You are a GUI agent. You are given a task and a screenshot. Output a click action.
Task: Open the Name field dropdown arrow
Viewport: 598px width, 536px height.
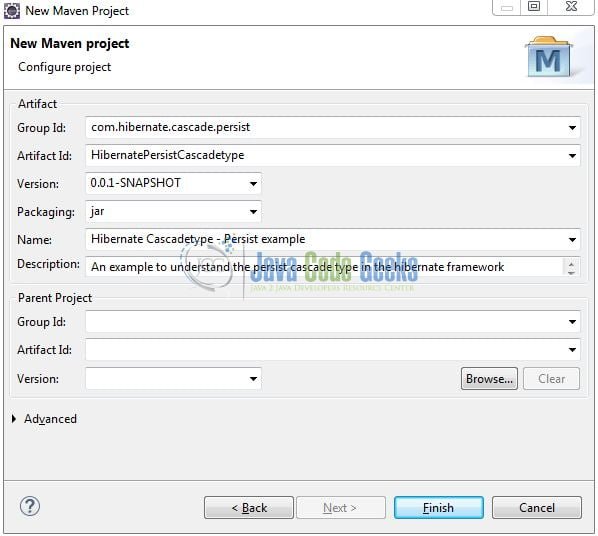pyautogui.click(x=572, y=240)
